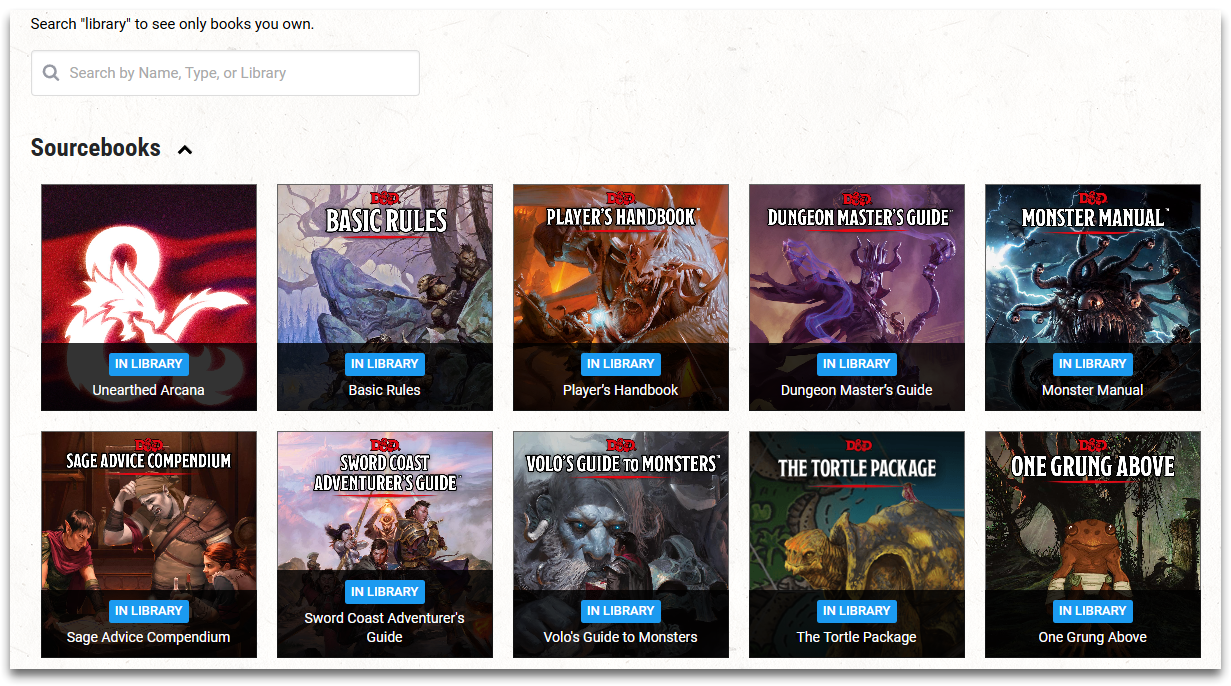This screenshot has width=1231, height=686.
Task: Select the One Grung Above title caption
Action: coord(1093,637)
